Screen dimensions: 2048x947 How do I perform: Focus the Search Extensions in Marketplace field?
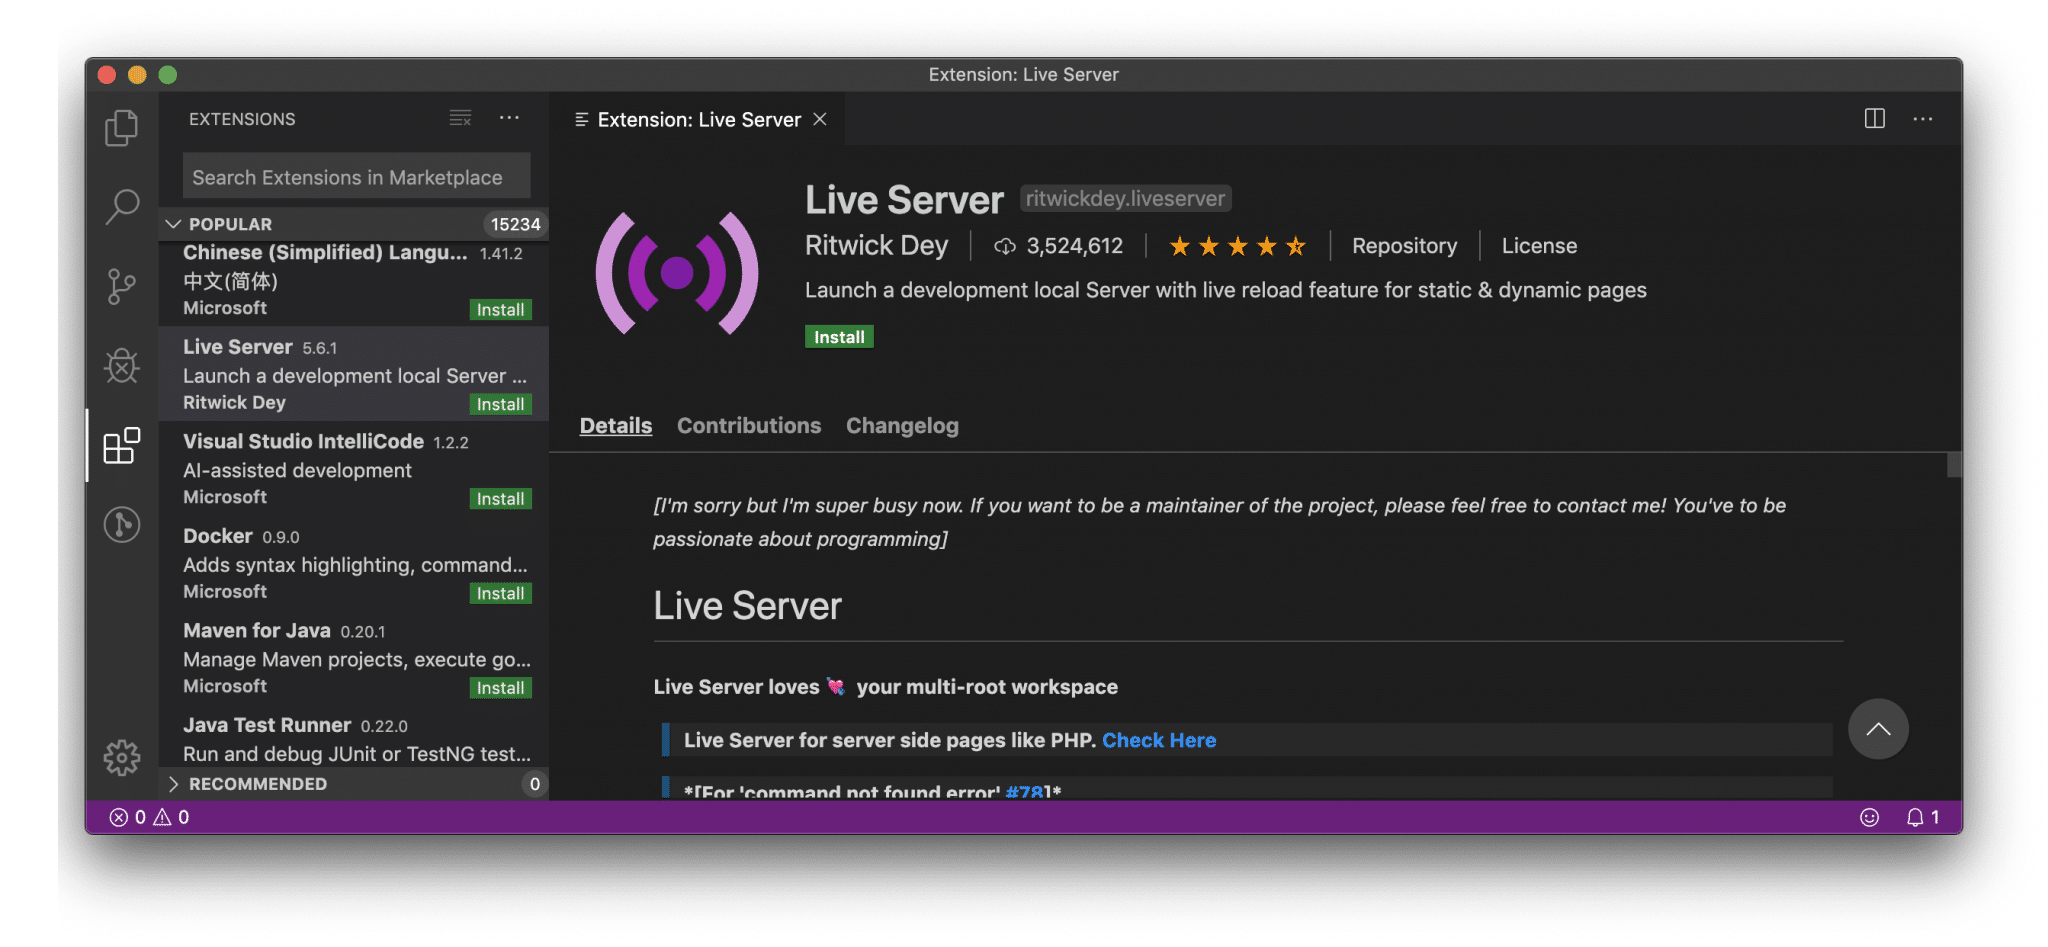pos(356,177)
